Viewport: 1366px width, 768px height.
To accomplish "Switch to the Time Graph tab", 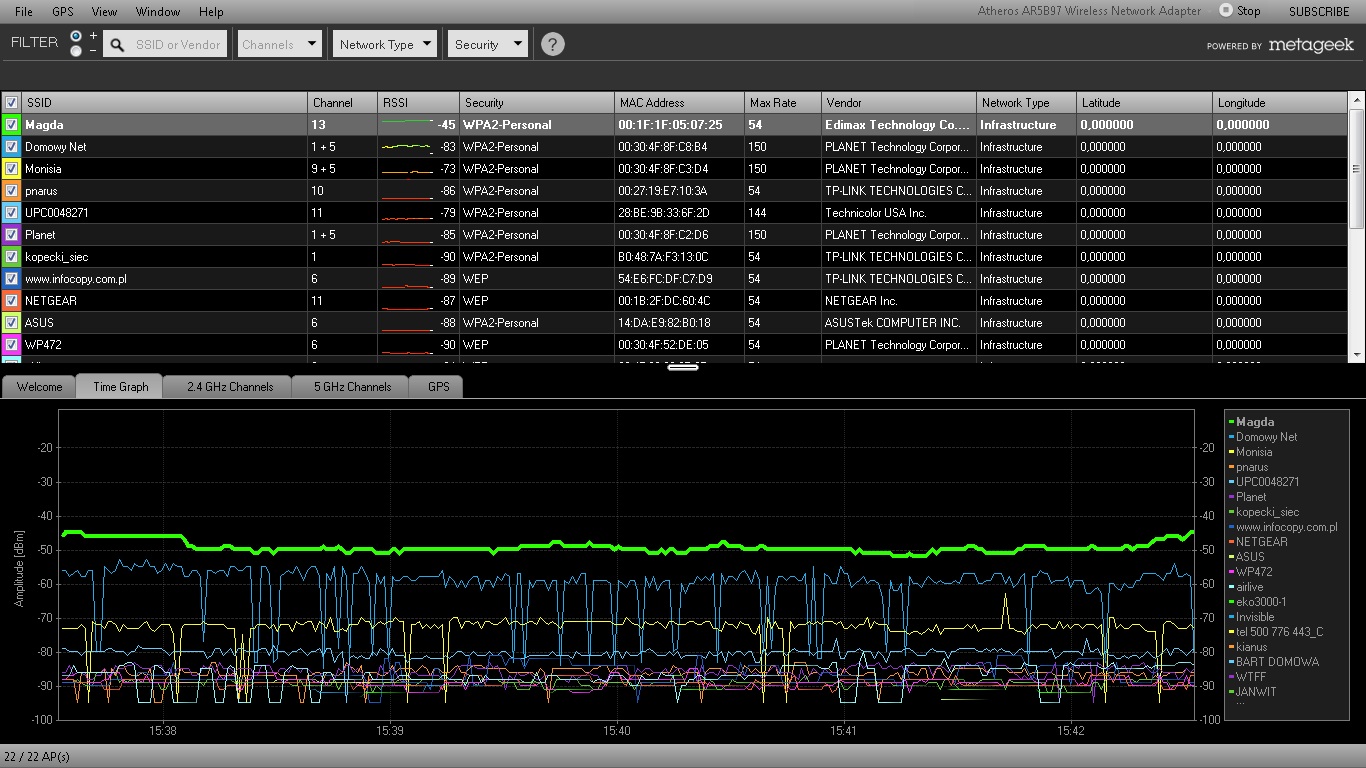I will [x=120, y=387].
